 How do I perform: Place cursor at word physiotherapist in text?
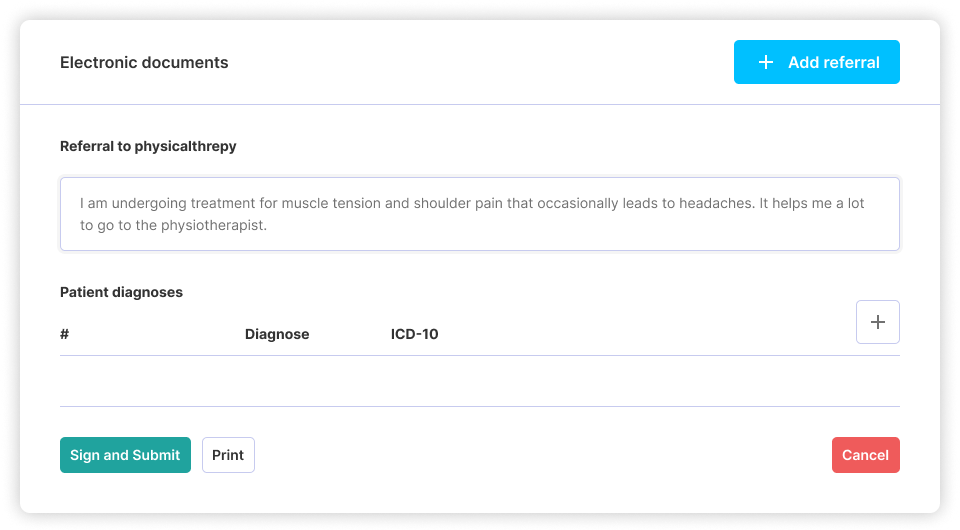[214, 225]
